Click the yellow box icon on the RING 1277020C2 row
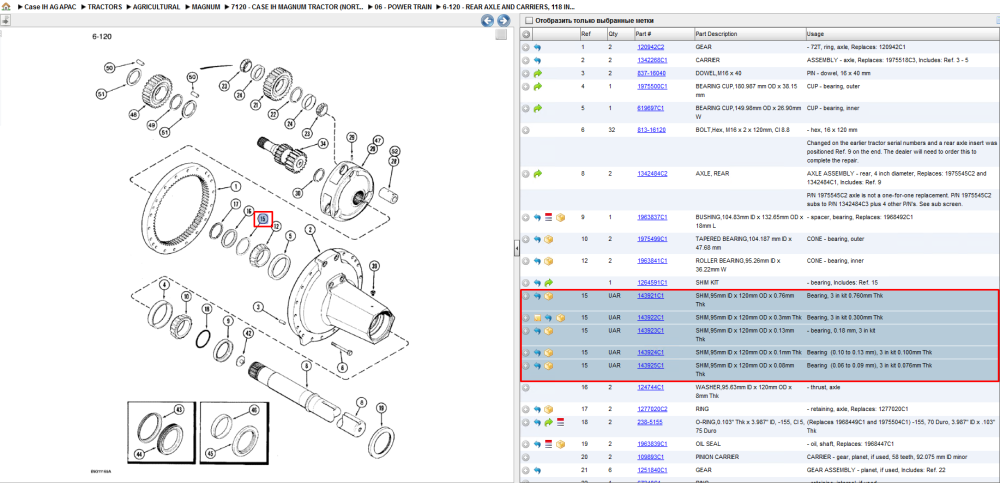1000x483 pixels. pyautogui.click(x=548, y=409)
